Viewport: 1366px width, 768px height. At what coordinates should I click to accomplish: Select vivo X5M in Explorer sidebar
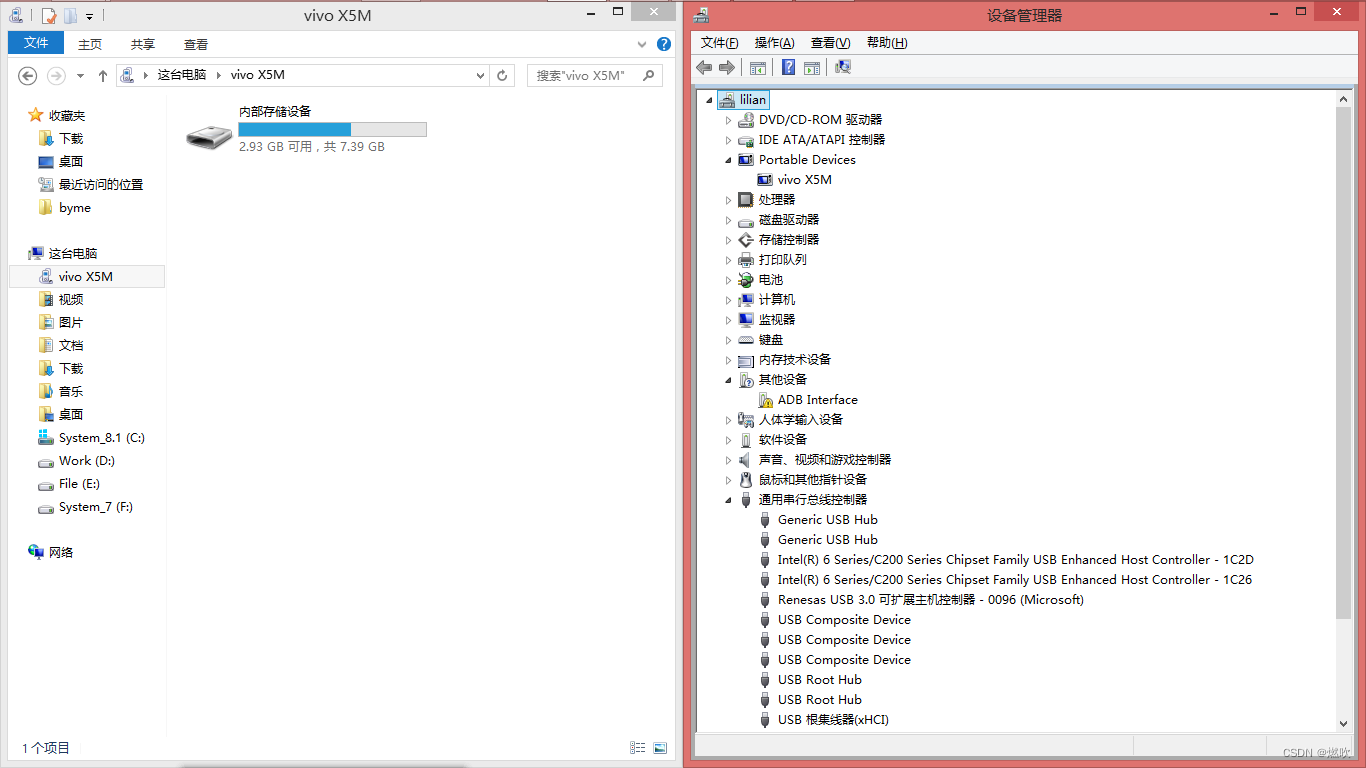[x=86, y=277]
